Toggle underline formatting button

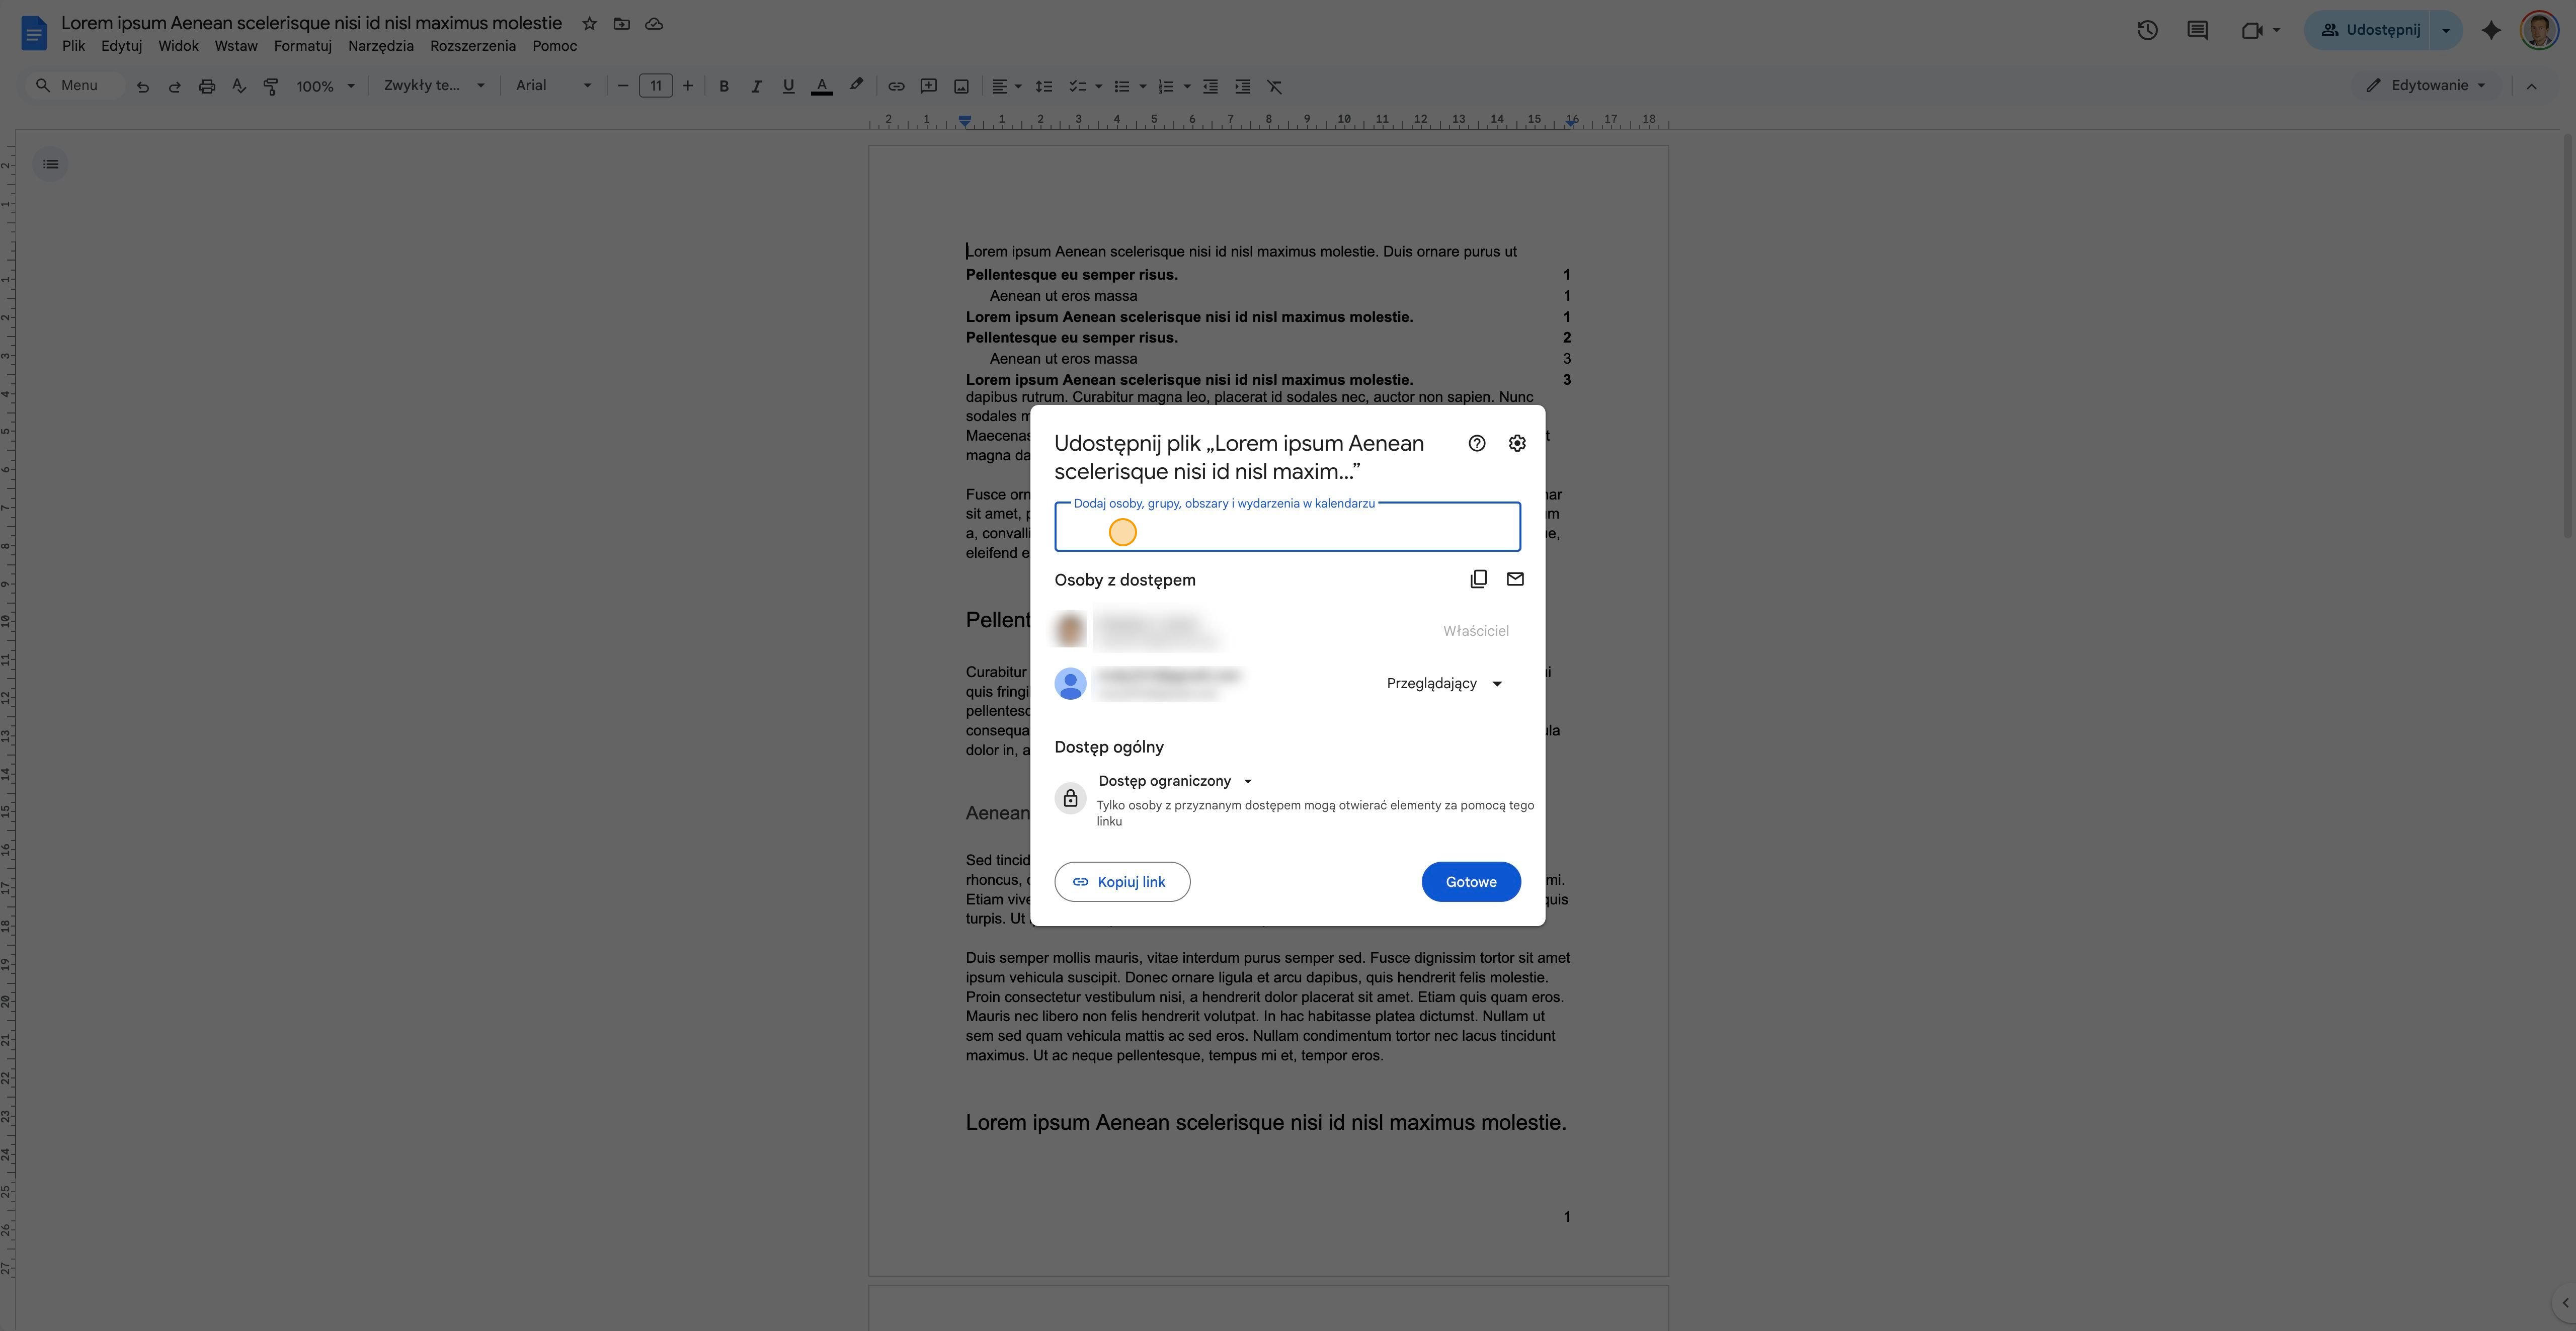pos(788,86)
